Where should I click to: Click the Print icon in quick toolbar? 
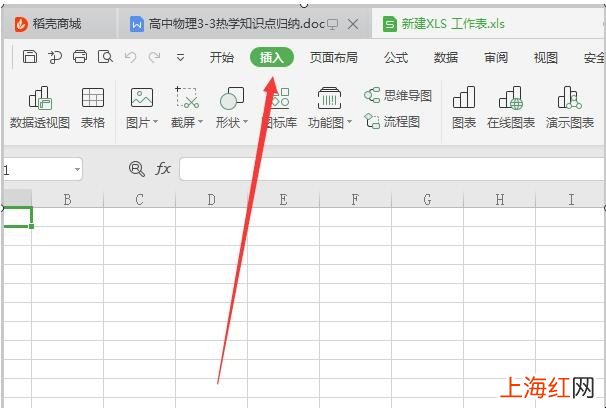click(x=80, y=57)
